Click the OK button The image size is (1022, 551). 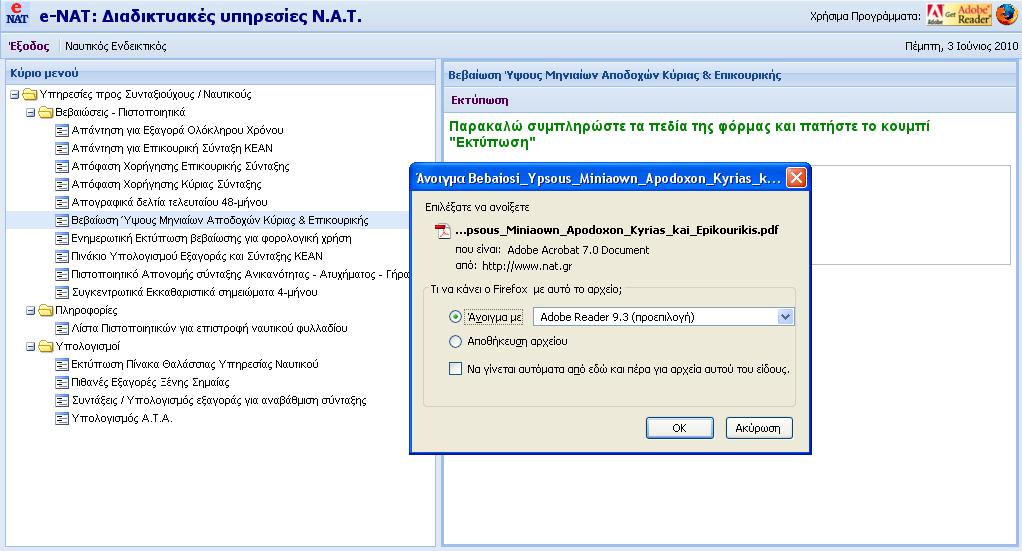click(x=679, y=428)
